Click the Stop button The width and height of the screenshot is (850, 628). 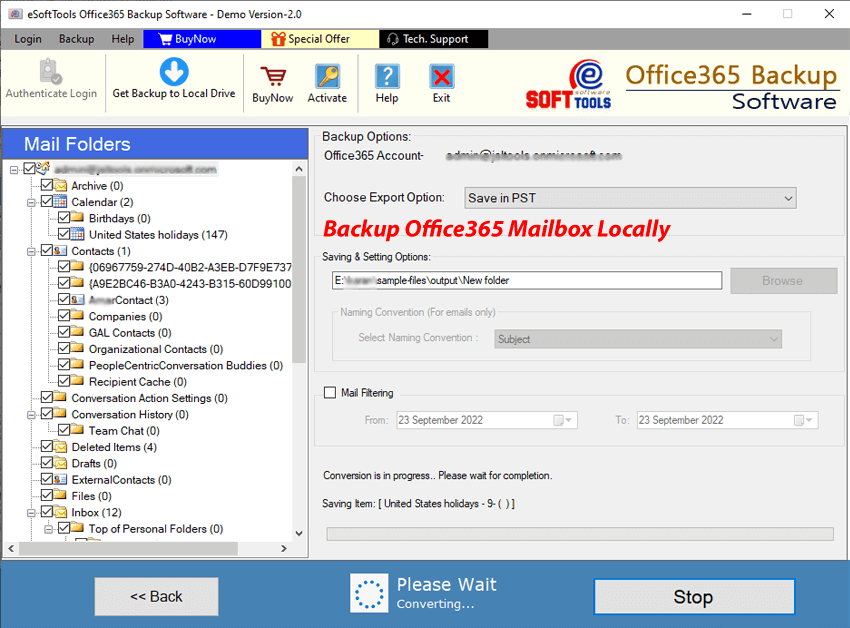point(692,597)
